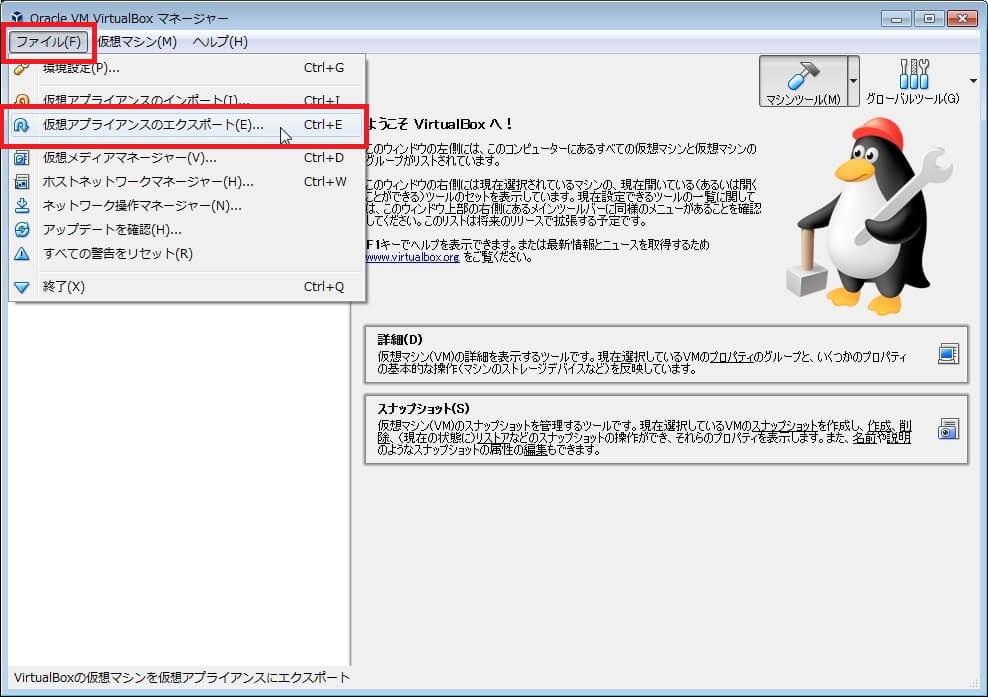Open the Snapshots camera icon on the right
Screen dimensions: 988x697
tap(948, 430)
